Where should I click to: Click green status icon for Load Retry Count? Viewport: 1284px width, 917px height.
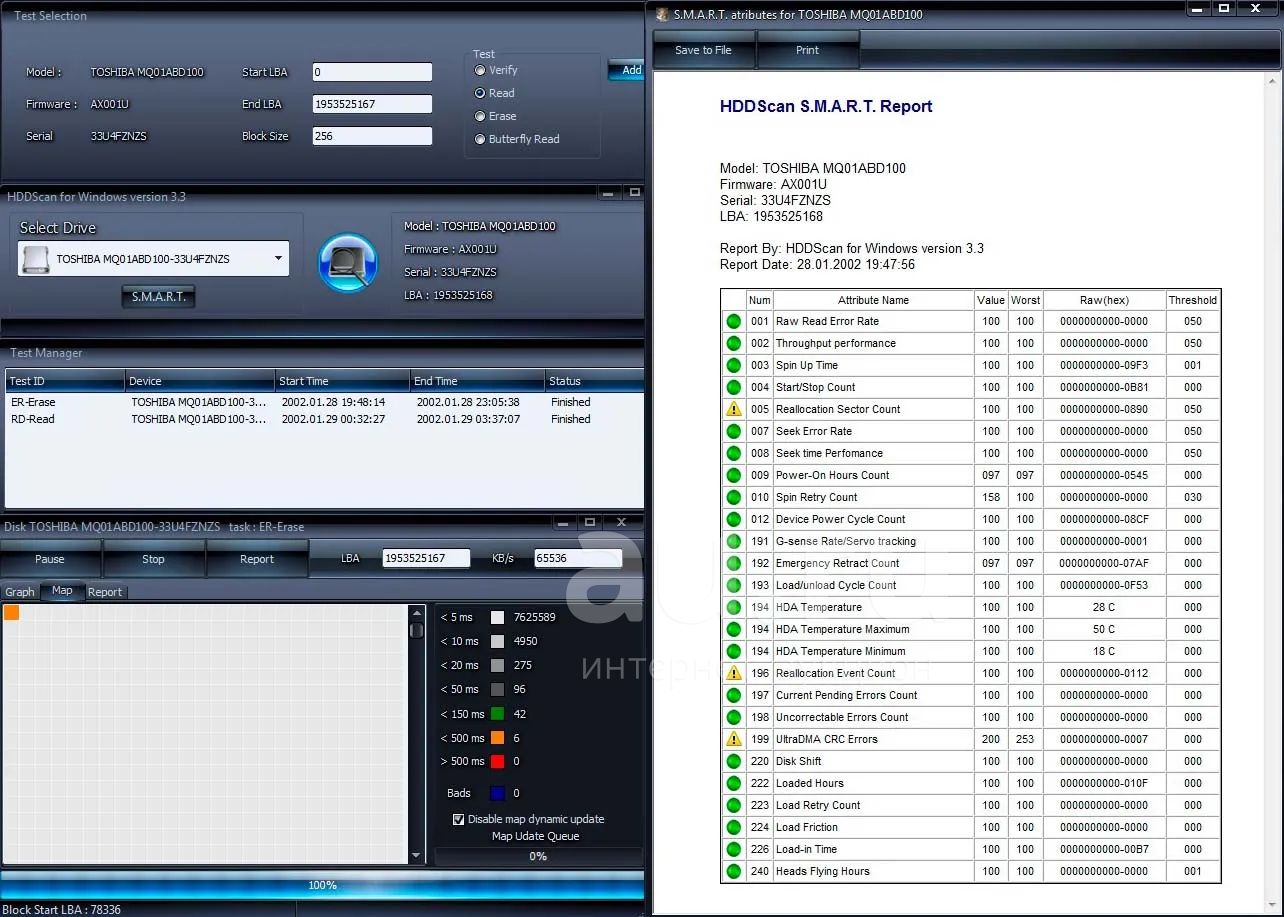734,805
